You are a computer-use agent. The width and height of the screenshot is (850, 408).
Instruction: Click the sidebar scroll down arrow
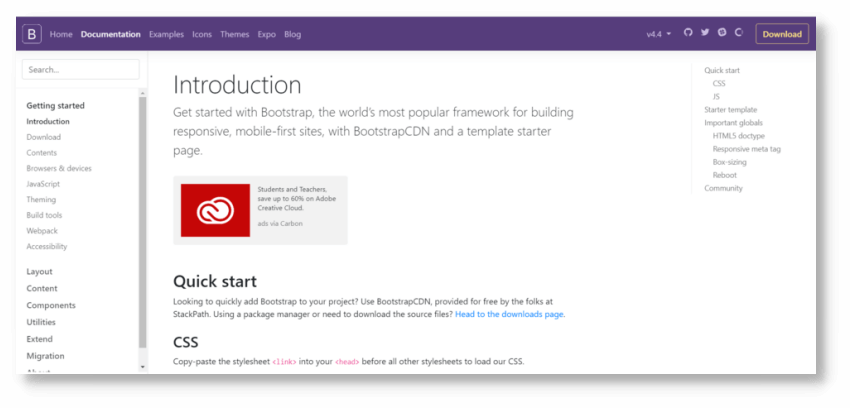[143, 367]
